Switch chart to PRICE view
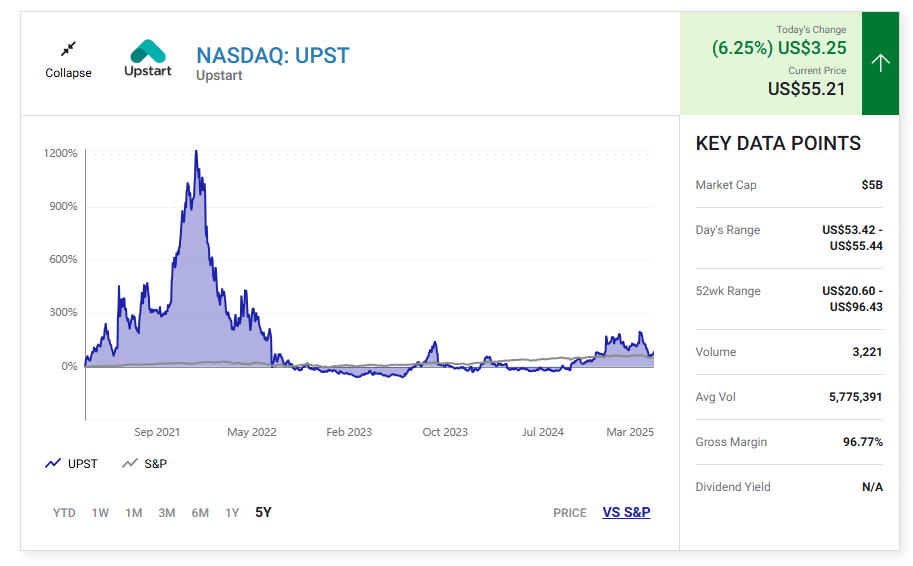913x566 pixels. coord(569,513)
